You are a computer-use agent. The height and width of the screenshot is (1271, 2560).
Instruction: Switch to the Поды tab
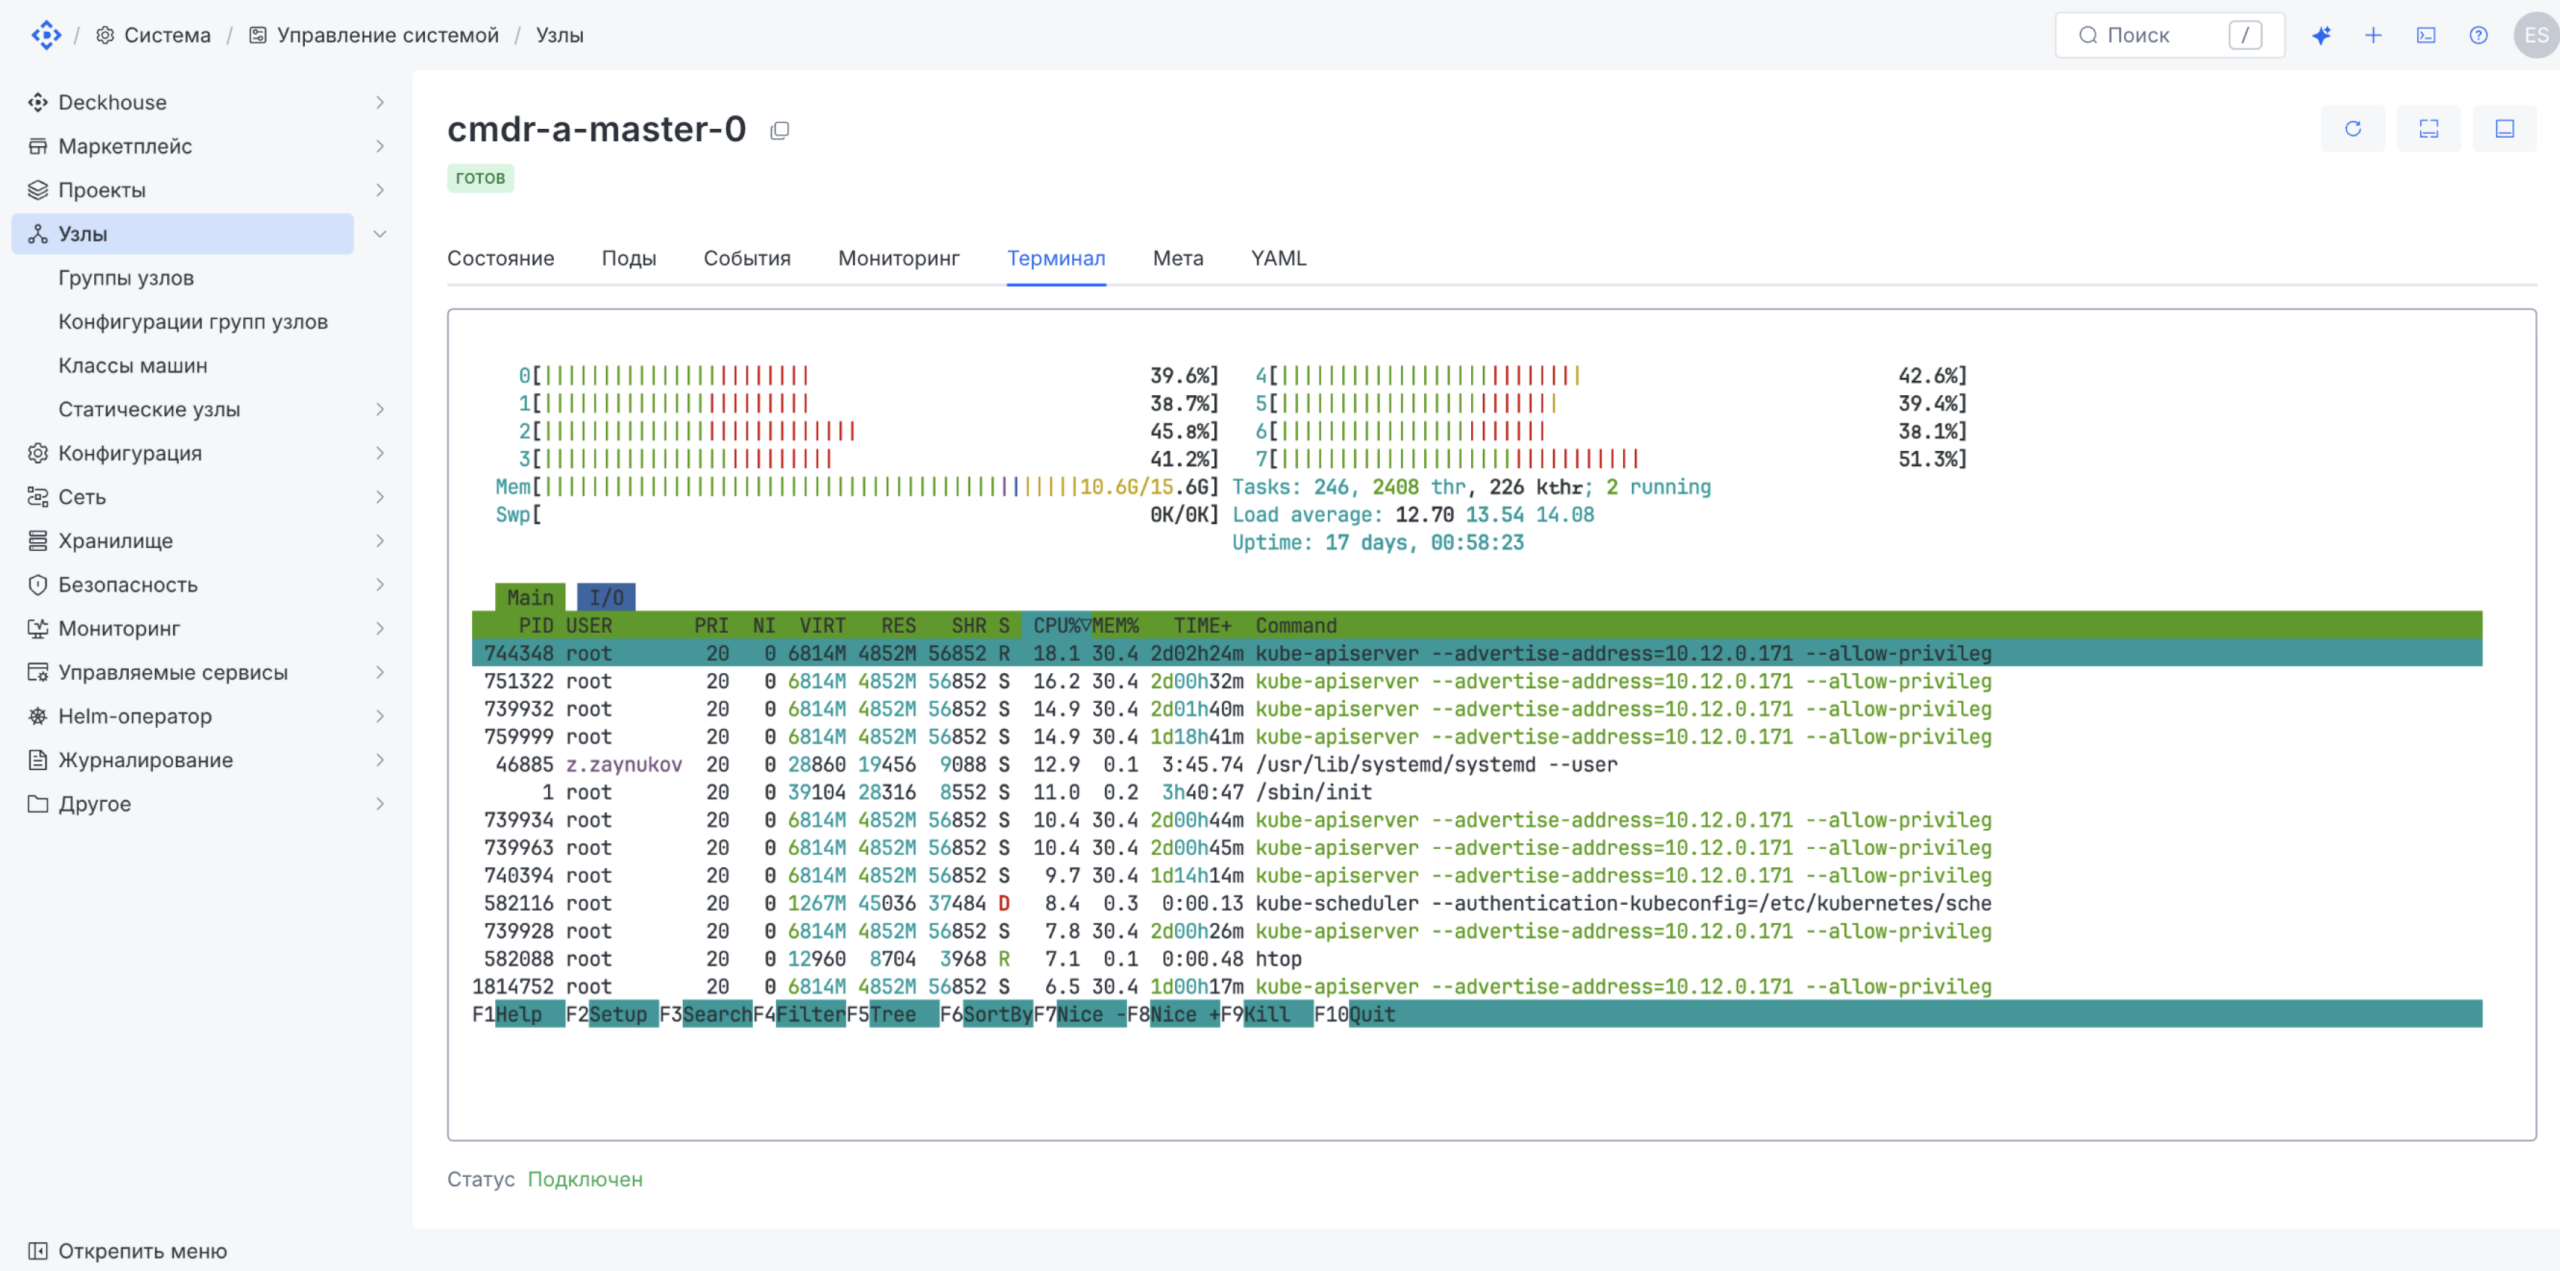[x=629, y=258]
